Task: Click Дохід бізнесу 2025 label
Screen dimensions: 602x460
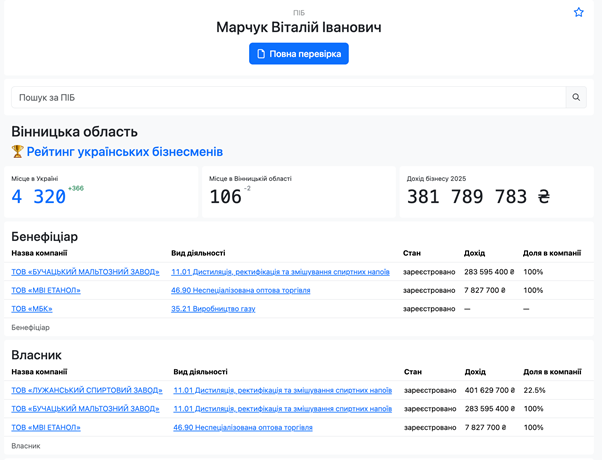Action: pos(437,179)
